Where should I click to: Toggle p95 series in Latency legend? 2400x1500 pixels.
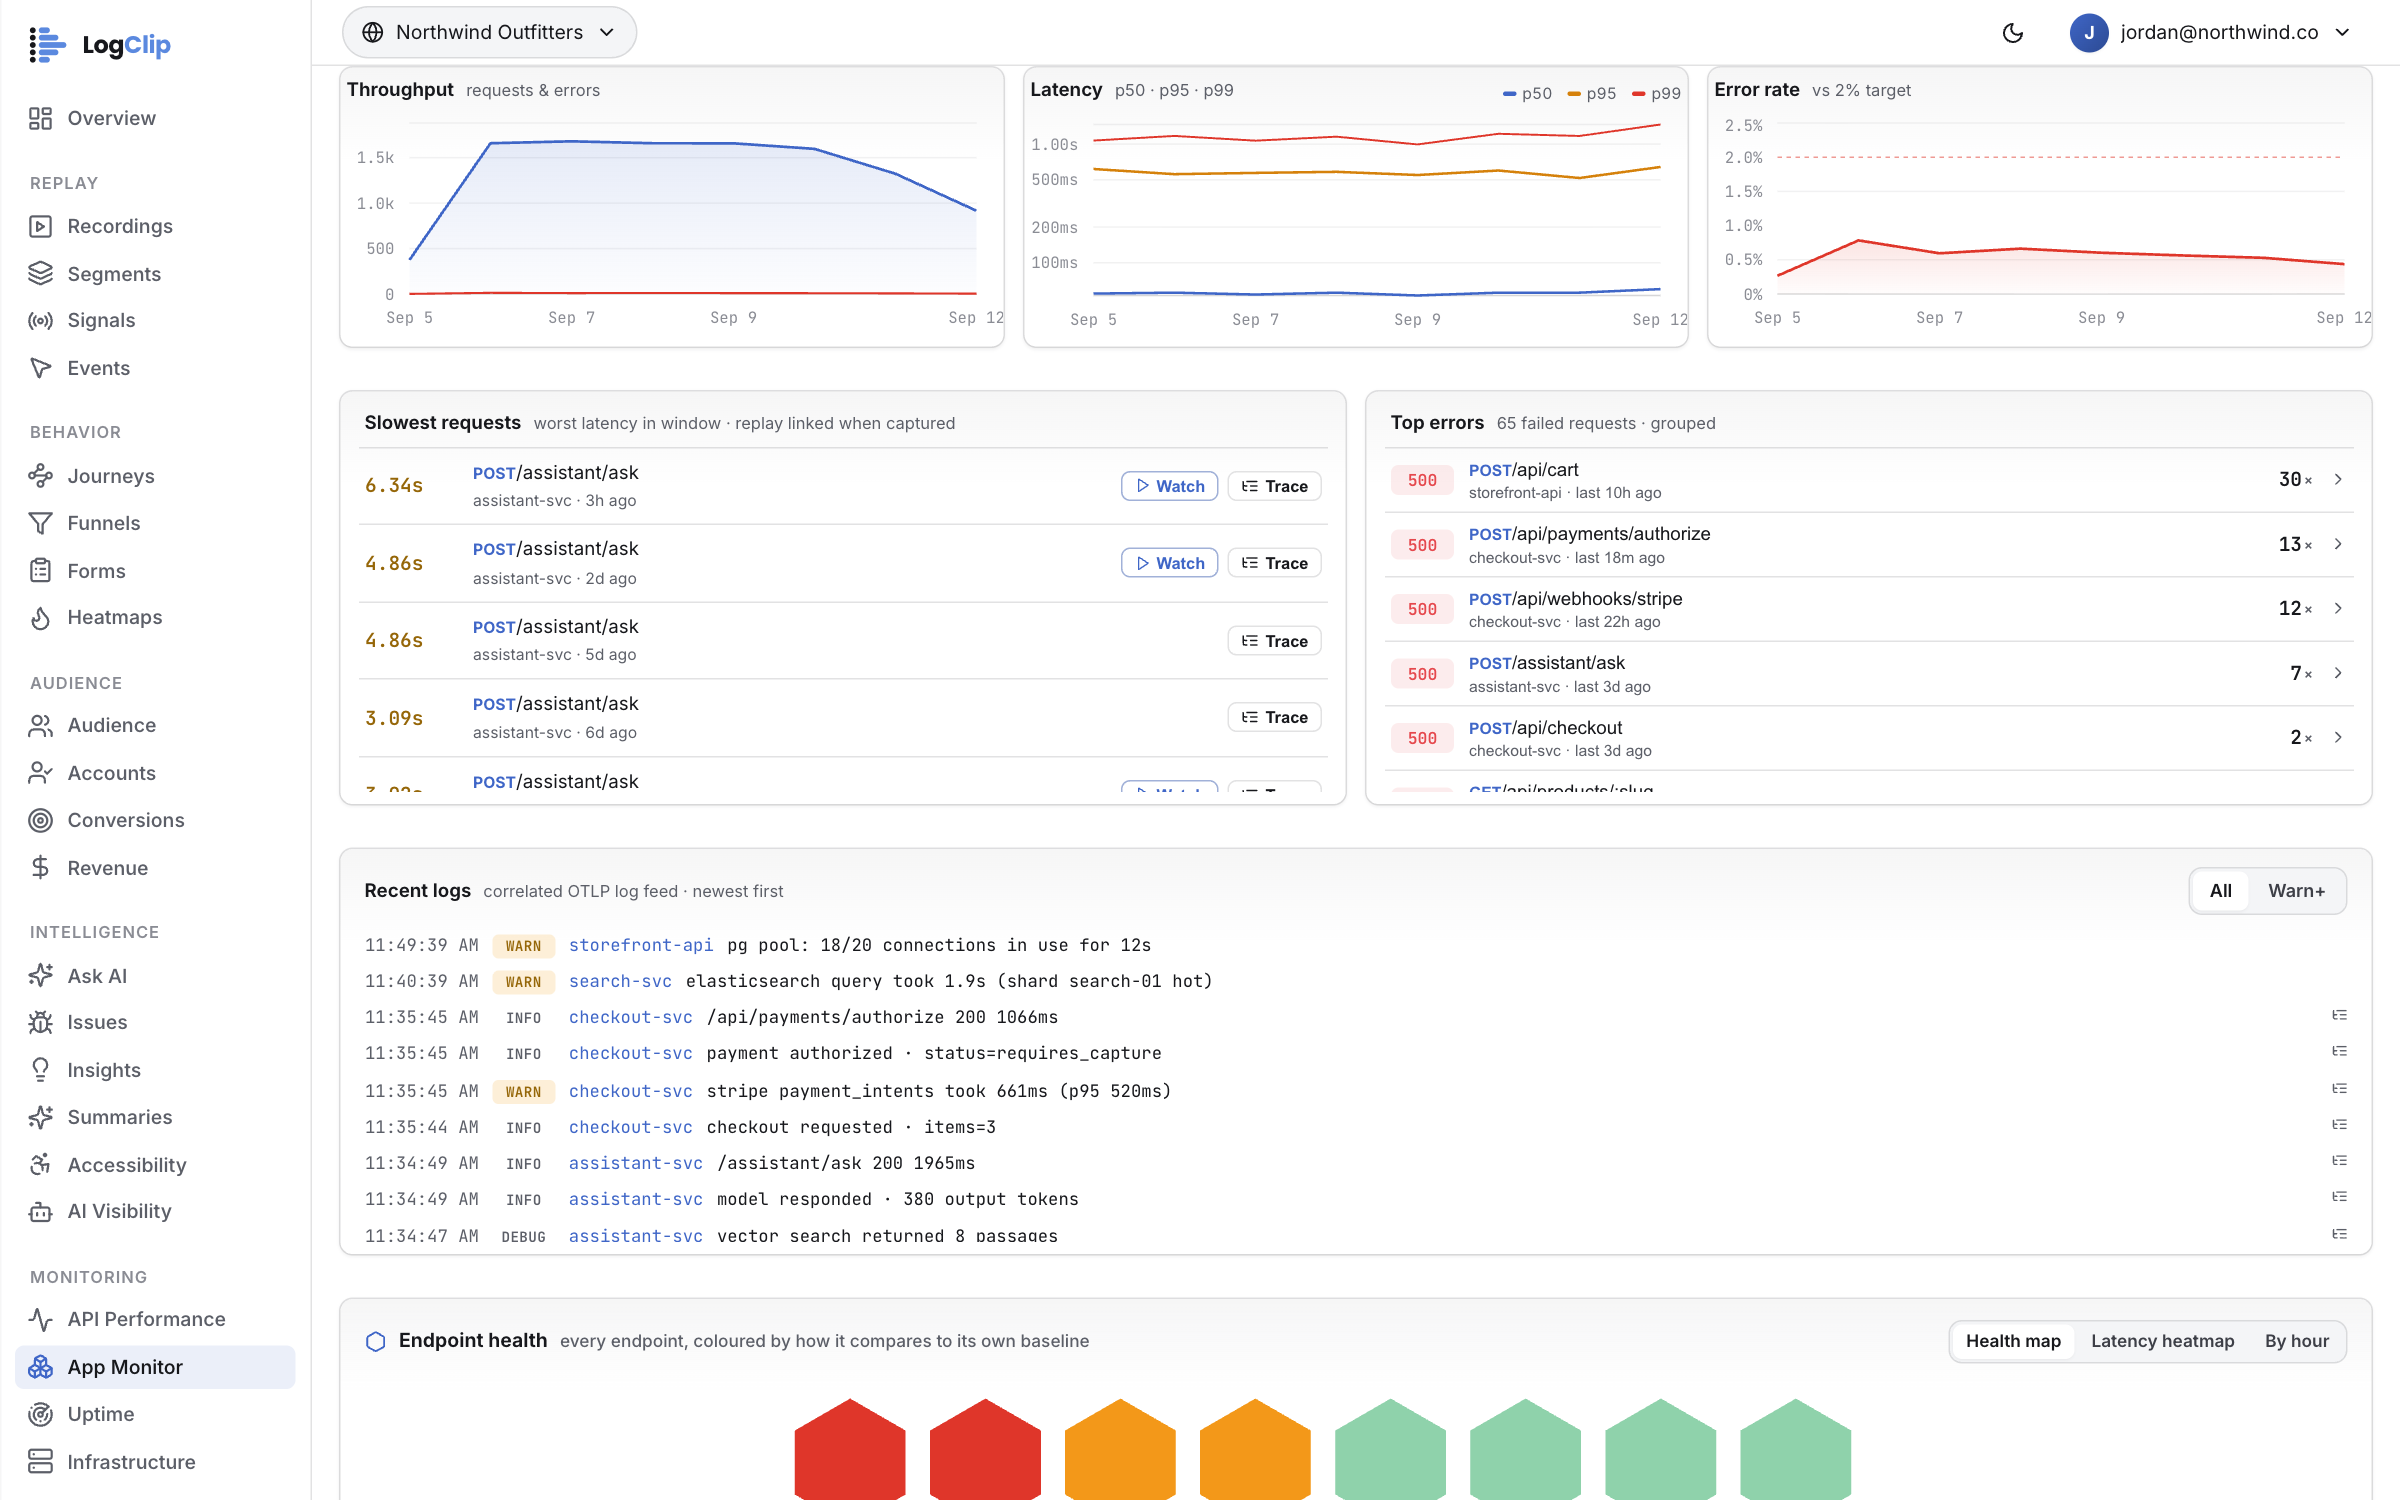point(1592,93)
